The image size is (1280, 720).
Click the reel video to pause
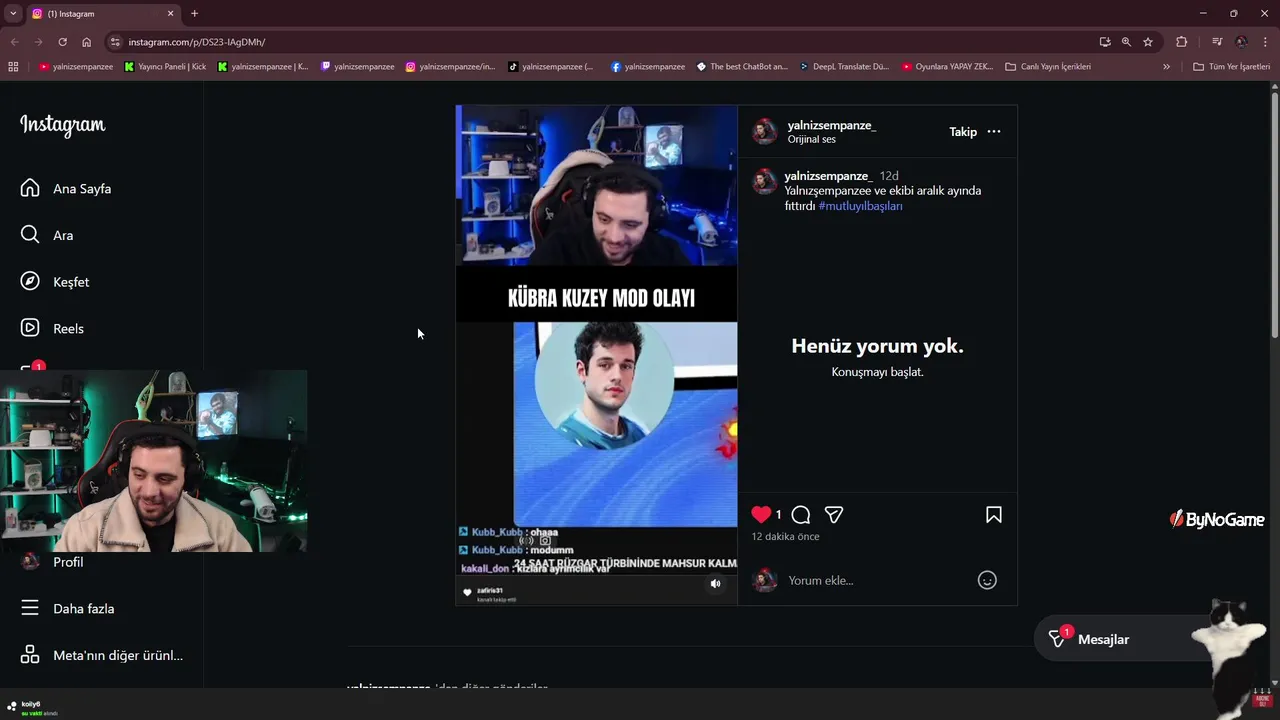tap(596, 355)
